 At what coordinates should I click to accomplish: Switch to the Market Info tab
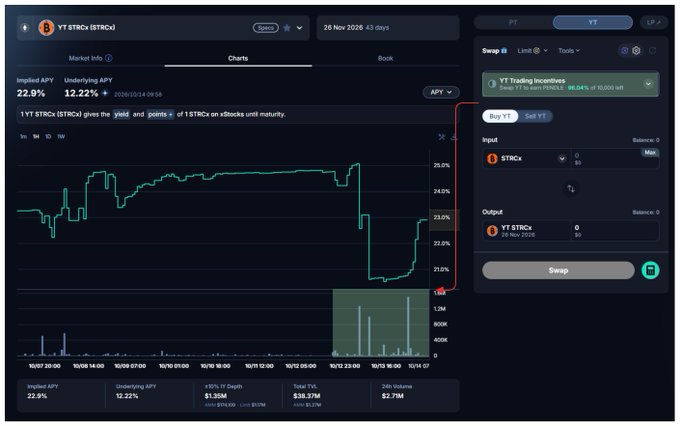click(90, 58)
